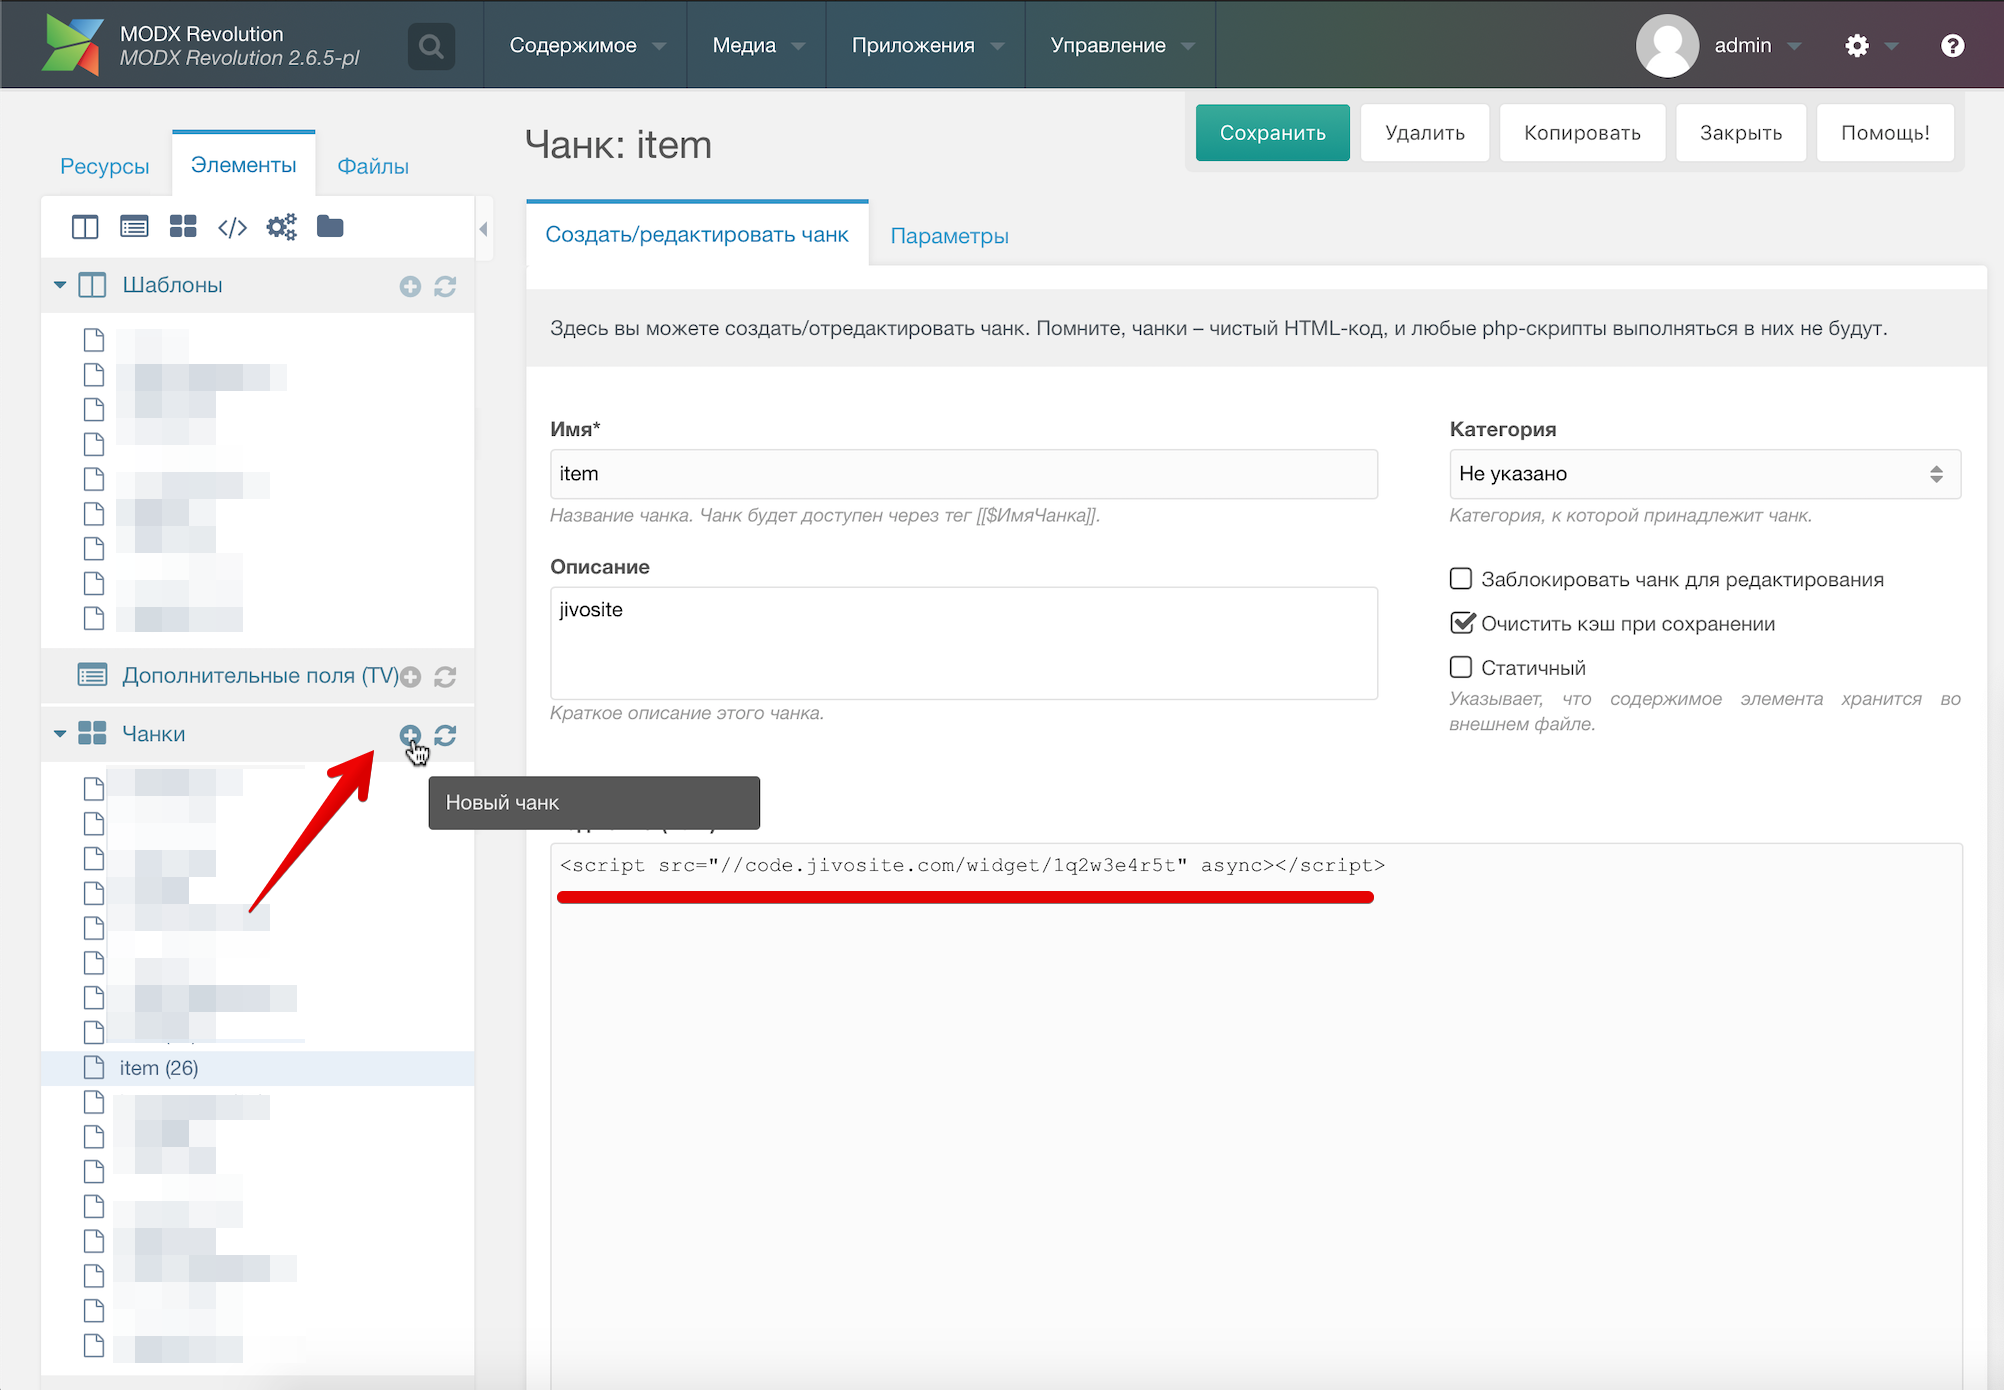Click the Копировать button
The image size is (2004, 1390).
1582,133
